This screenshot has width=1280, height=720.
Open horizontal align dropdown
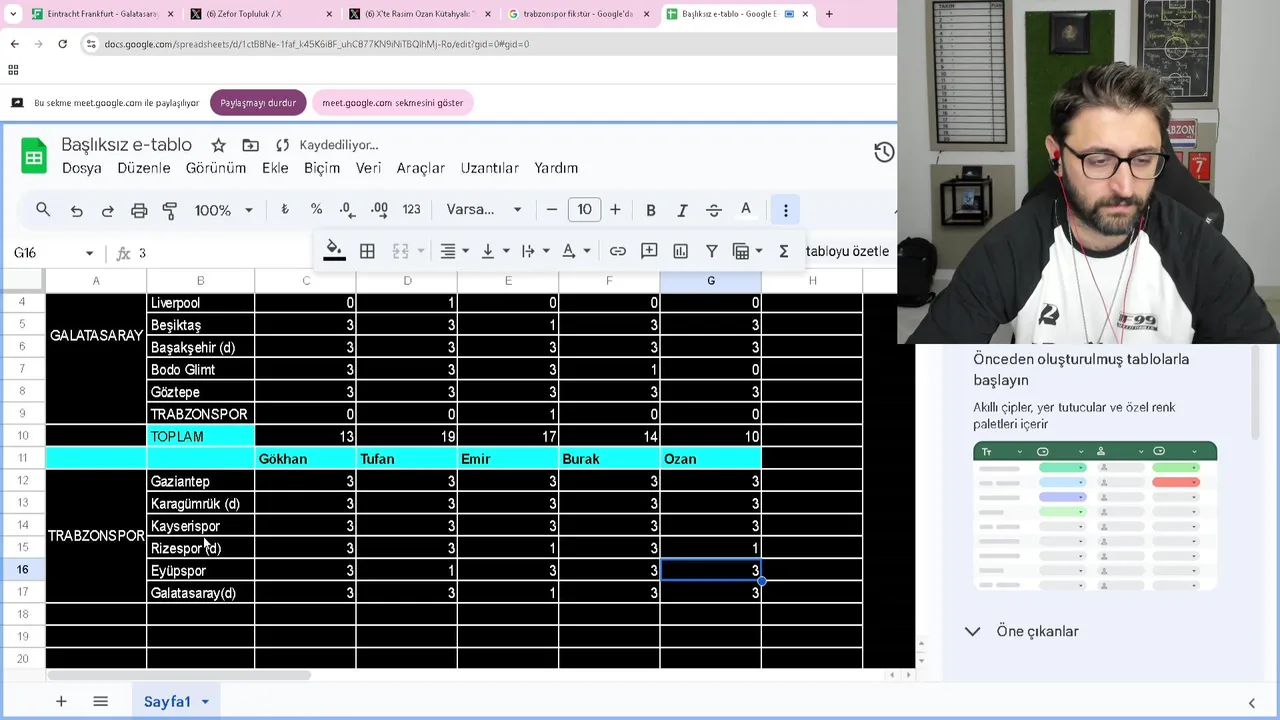[x=455, y=251]
